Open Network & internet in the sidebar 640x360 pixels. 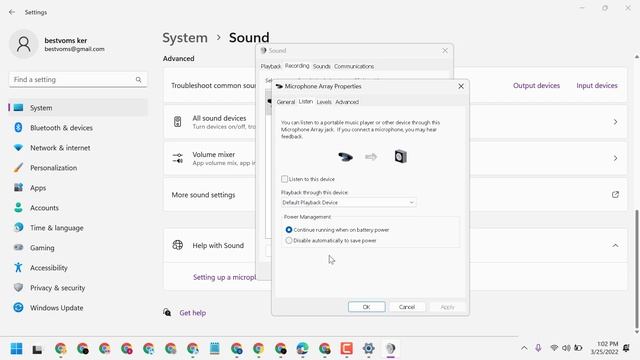click(78, 148)
